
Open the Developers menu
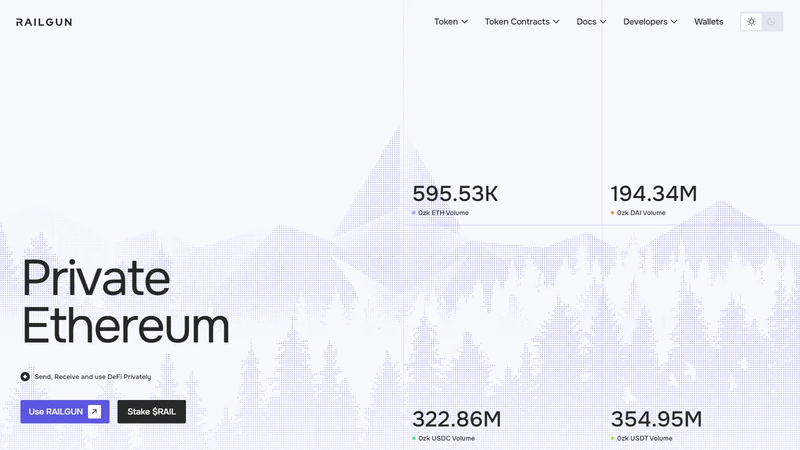[x=650, y=21]
